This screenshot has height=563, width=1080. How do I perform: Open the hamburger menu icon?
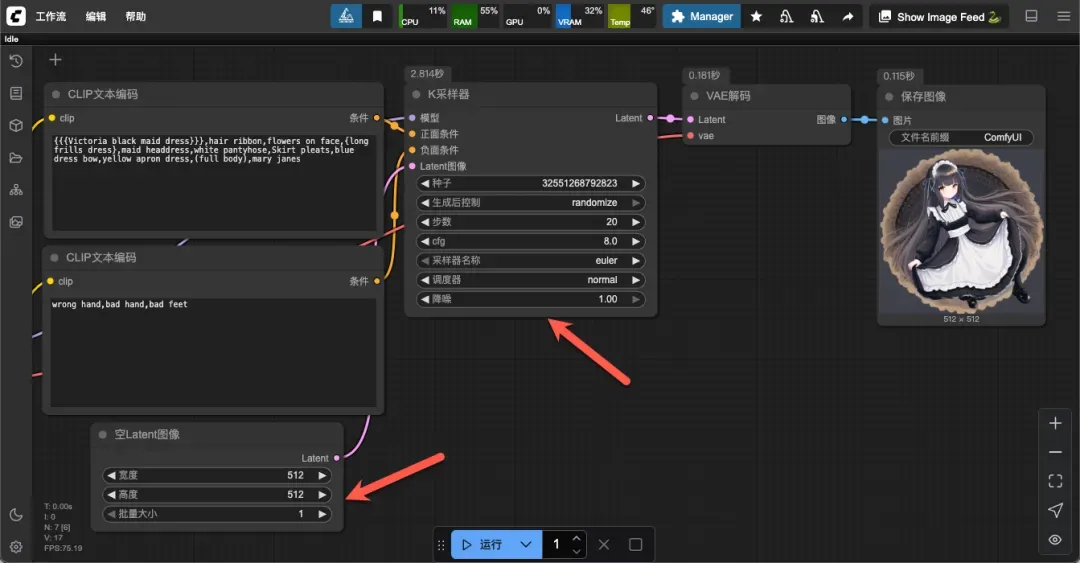(x=1063, y=16)
